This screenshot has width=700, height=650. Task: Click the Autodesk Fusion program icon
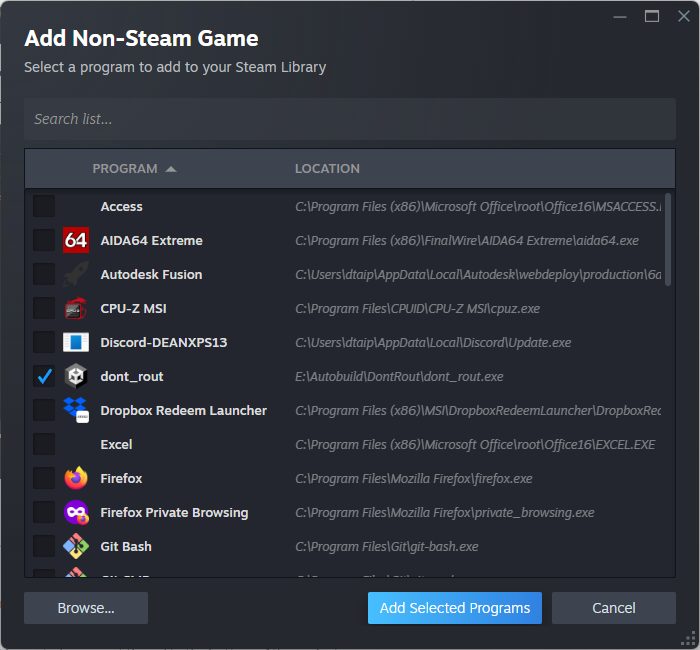(76, 274)
